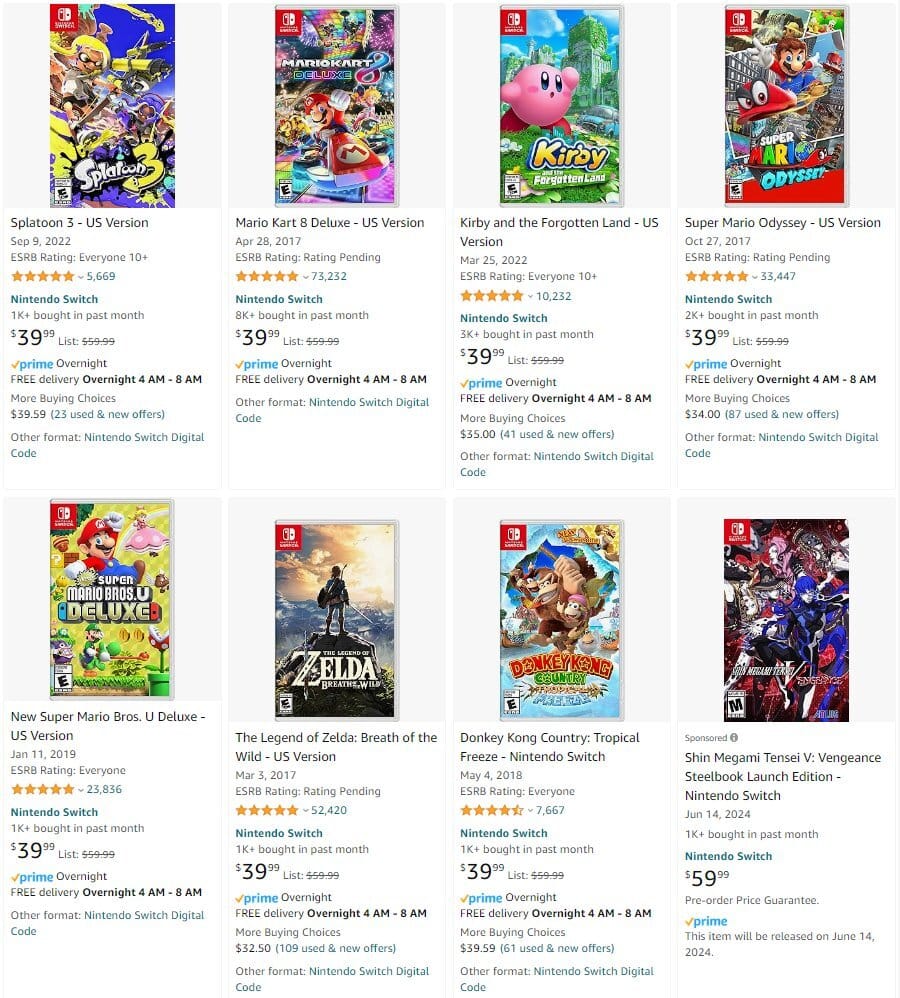Expand the star rating chevron for Mario Kart 8 Deluxe
The height and width of the screenshot is (998, 900).
306,277
